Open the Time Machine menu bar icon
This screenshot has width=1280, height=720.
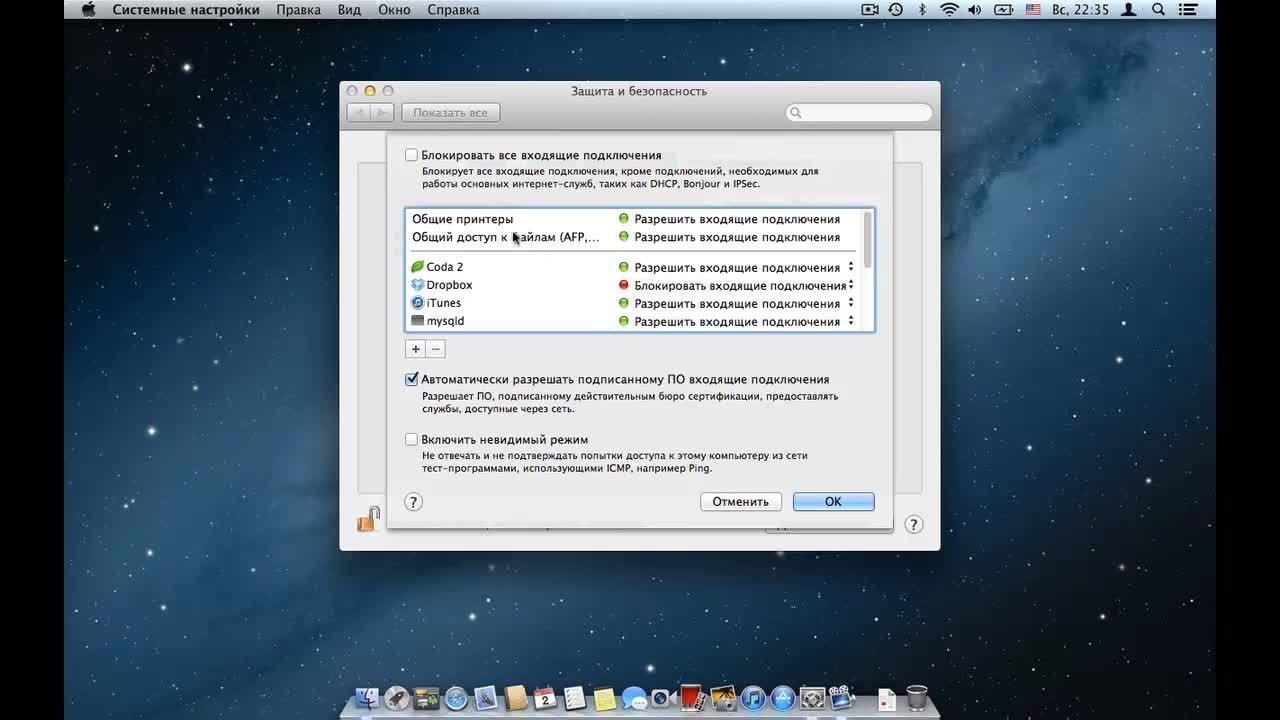tap(896, 9)
